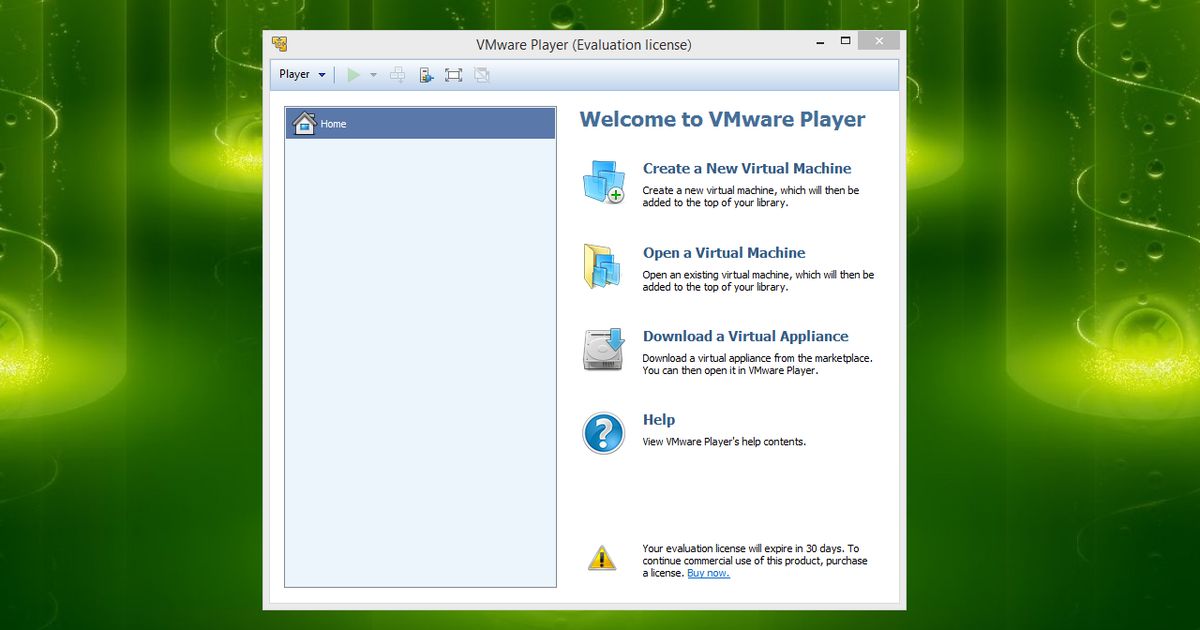Expand the power options dropdown arrow
Image resolution: width=1200 pixels, height=630 pixels.
(373, 75)
